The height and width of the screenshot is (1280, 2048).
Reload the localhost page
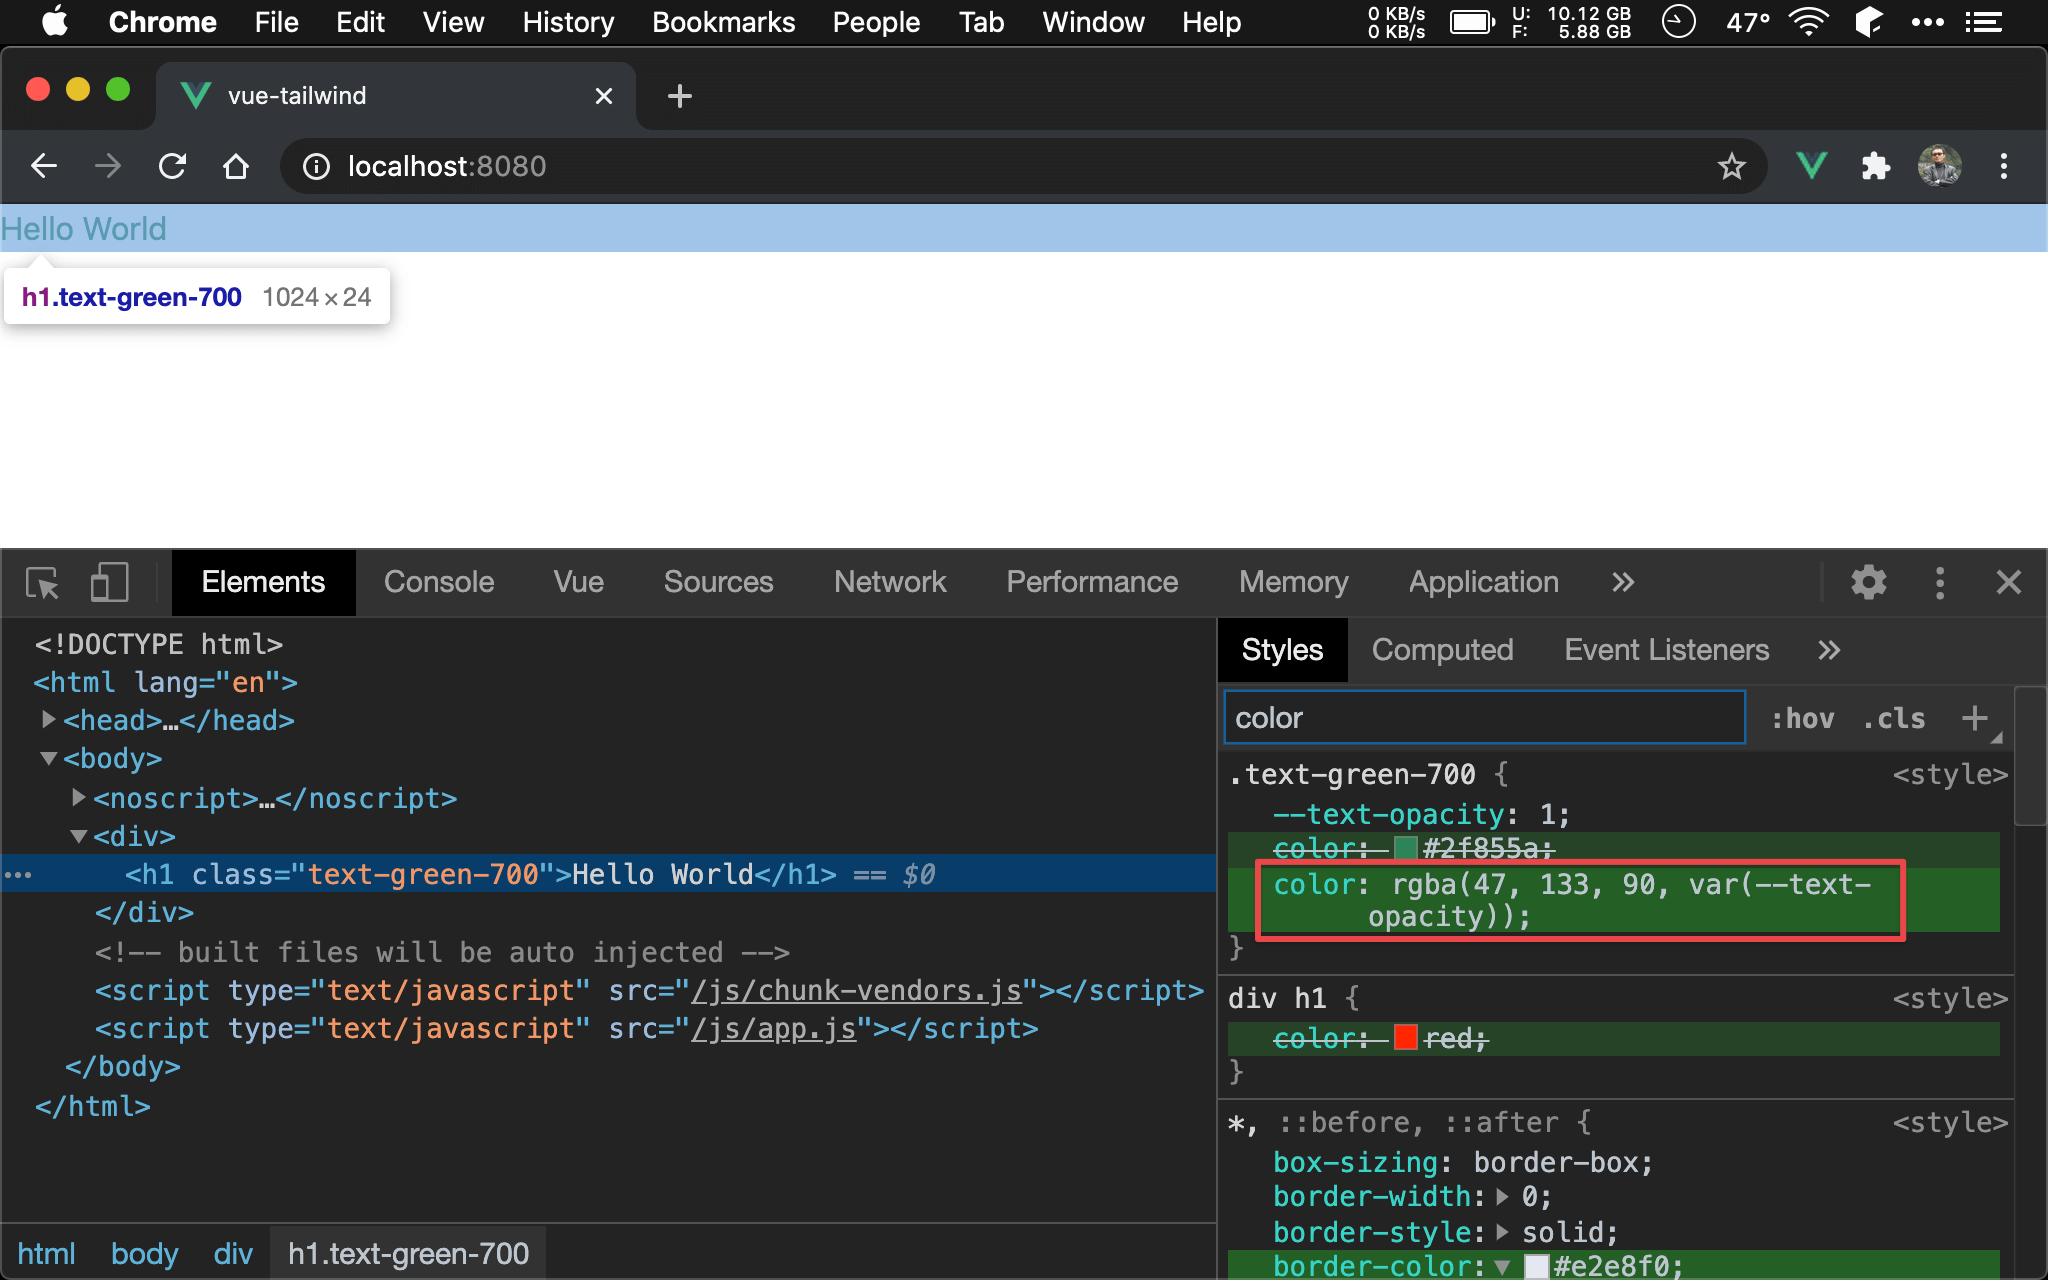pyautogui.click(x=172, y=166)
